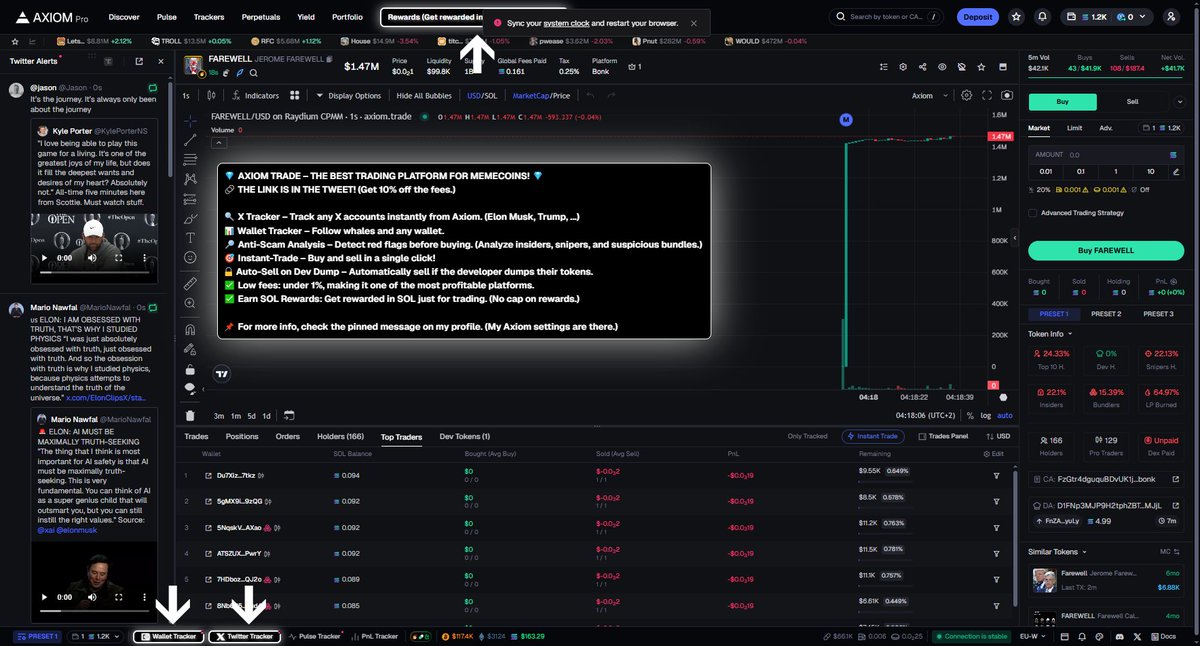Enter chart fullscreen mode
Image resolution: width=1200 pixels, height=646 pixels.
point(987,96)
